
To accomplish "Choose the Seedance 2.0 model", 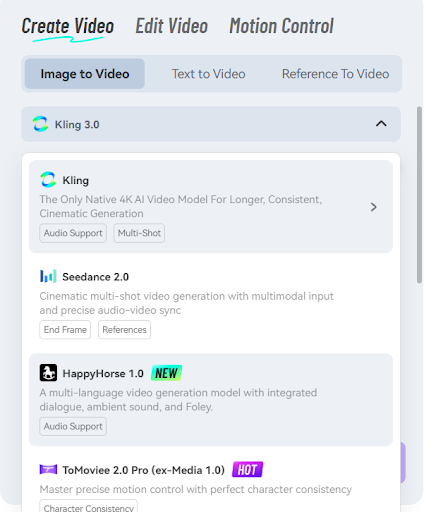I will tap(211, 303).
